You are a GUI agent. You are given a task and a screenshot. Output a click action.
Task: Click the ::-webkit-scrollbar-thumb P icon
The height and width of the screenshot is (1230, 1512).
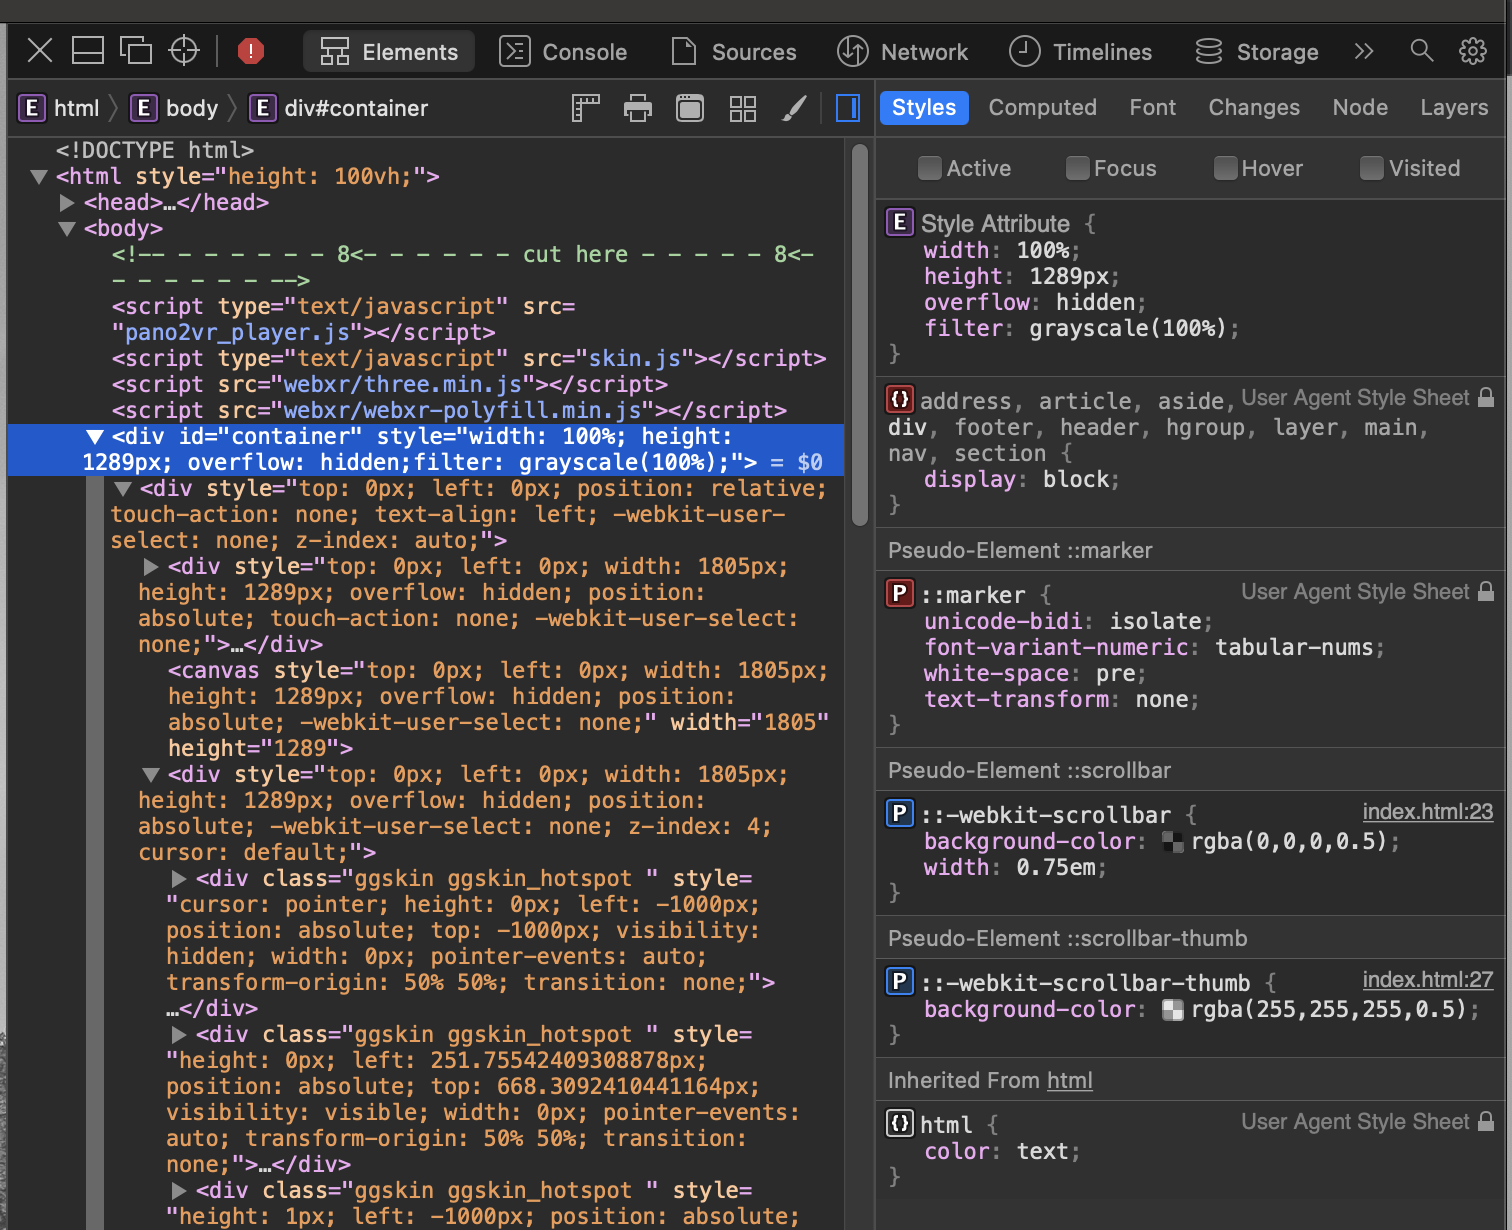(x=900, y=981)
